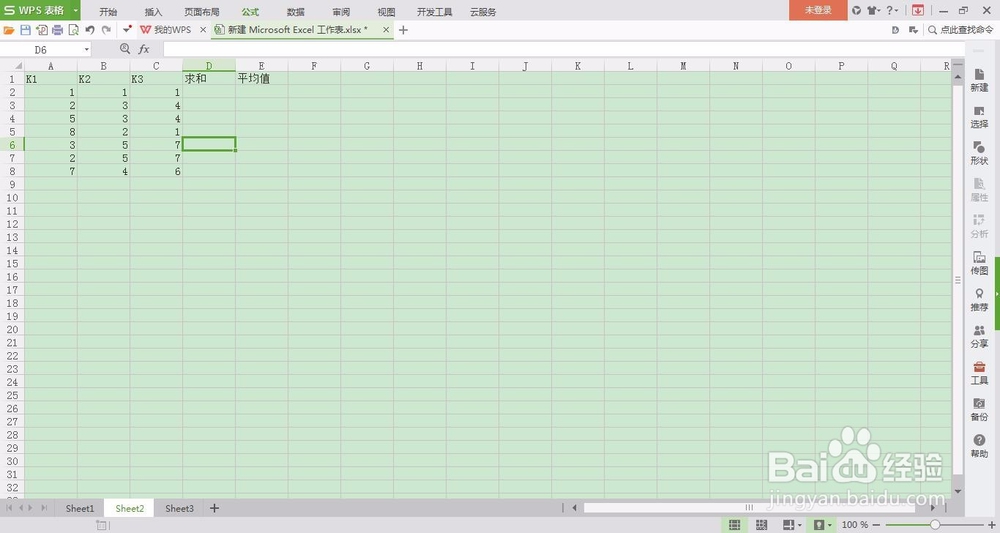Open the 插入 ribbon tab

[x=153, y=12]
